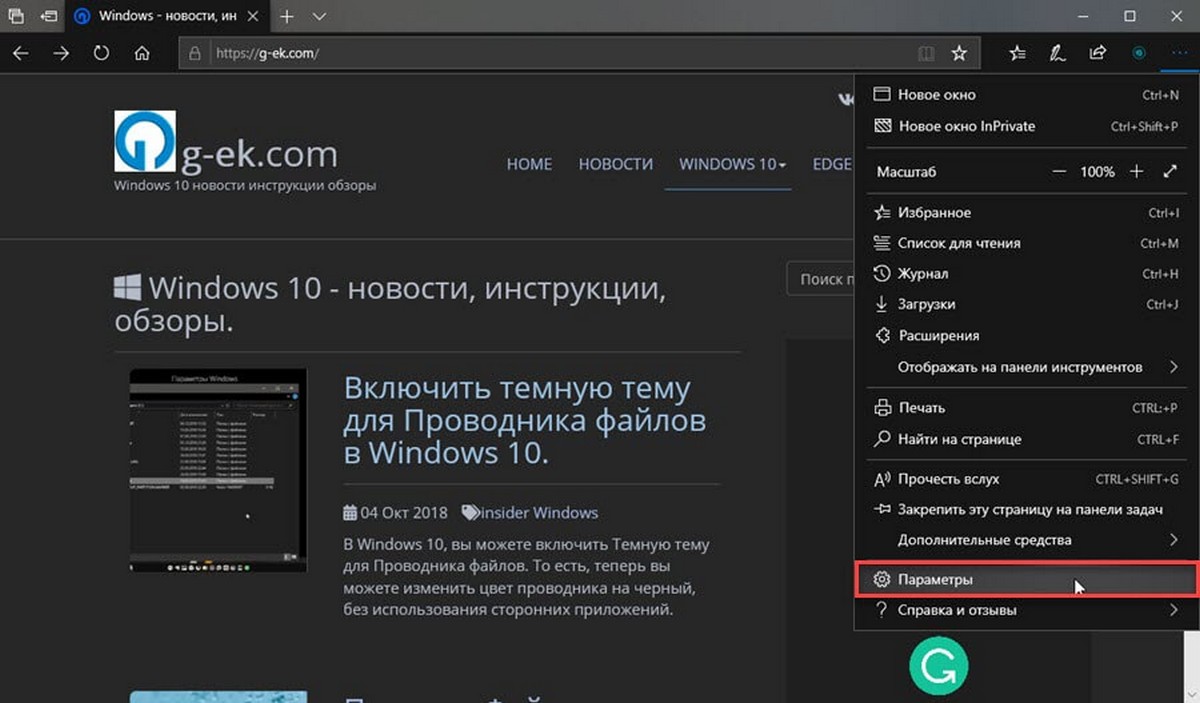The width and height of the screenshot is (1200, 703).
Task: Expand Справка и отзывы submenu
Action: tap(1026, 610)
